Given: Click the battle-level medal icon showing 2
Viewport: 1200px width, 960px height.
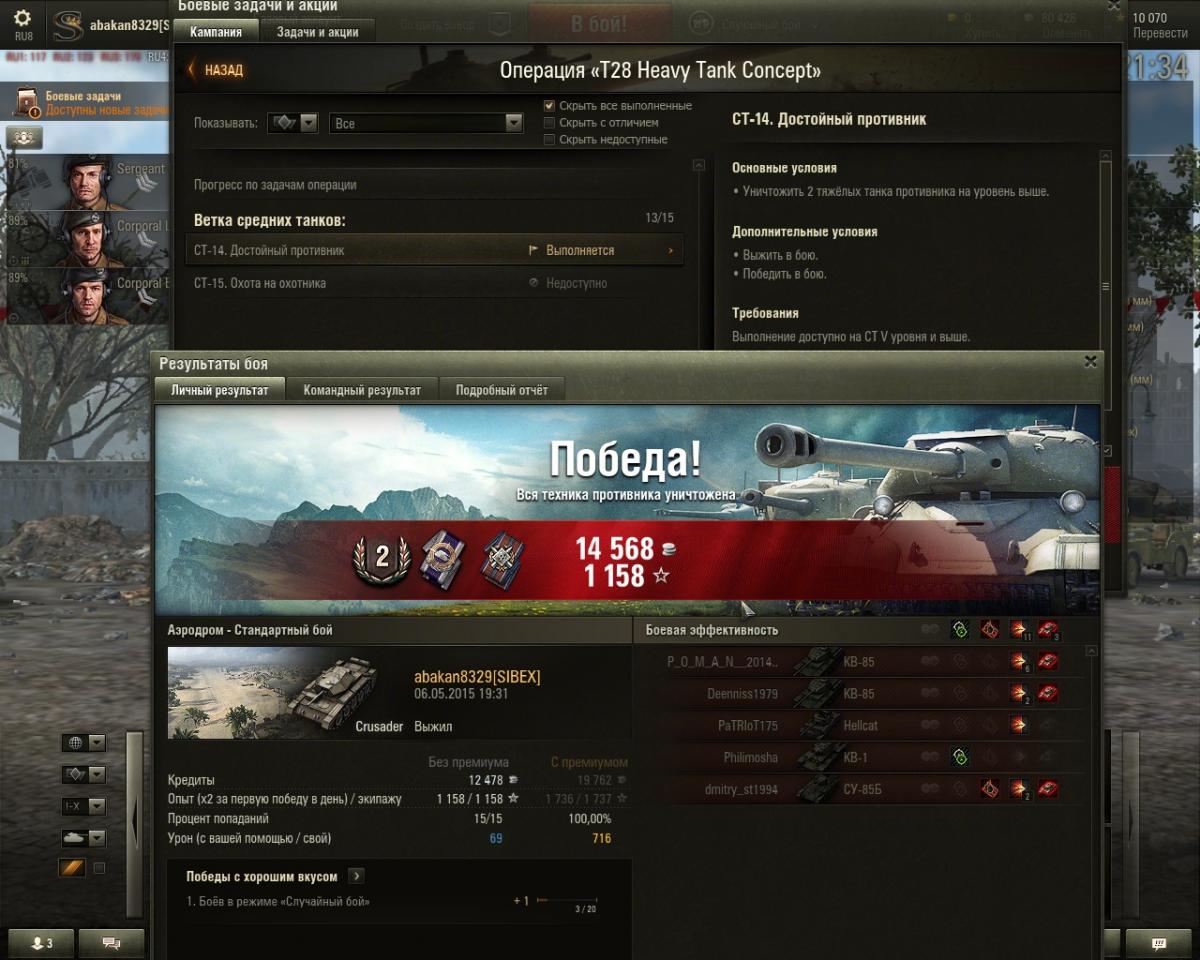Looking at the screenshot, I should tap(382, 558).
